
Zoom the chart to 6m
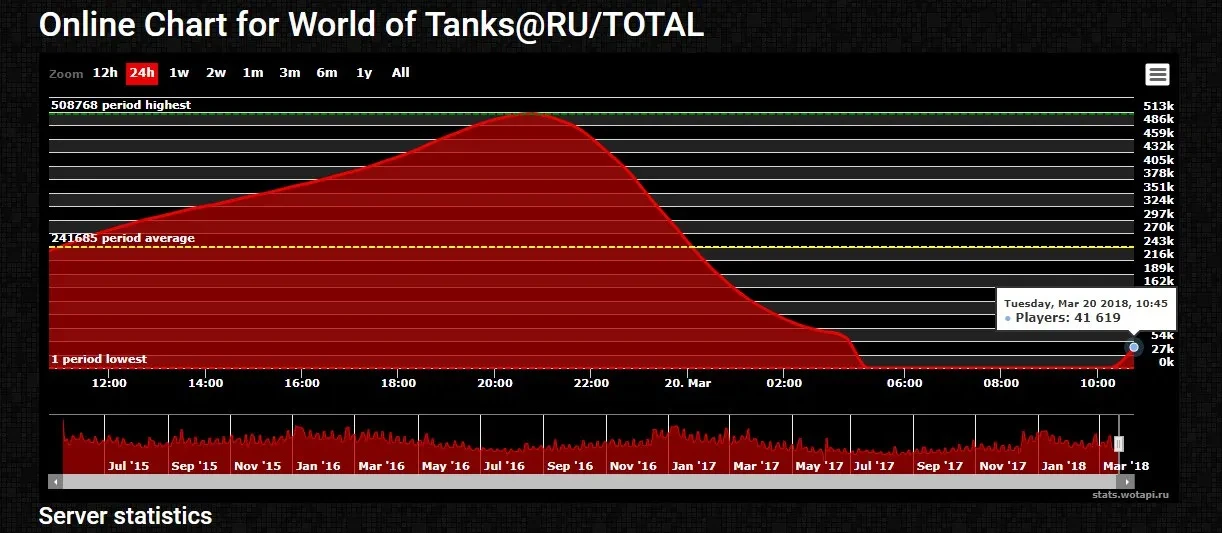(x=327, y=73)
